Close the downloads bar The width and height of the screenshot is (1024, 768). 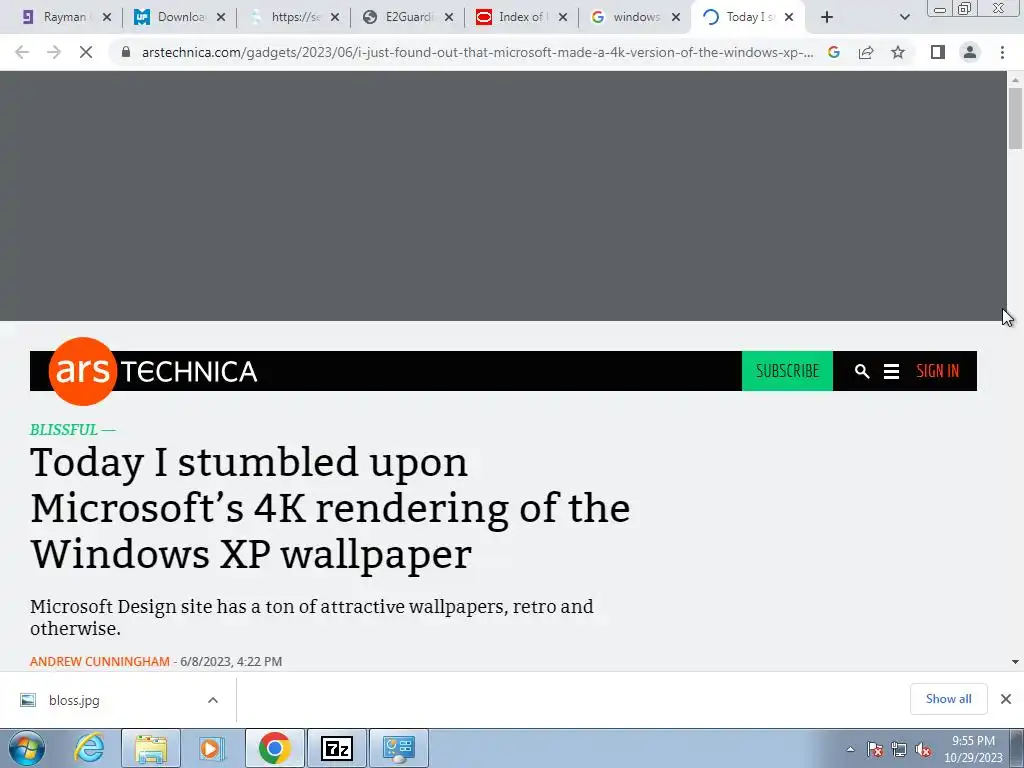point(1006,699)
